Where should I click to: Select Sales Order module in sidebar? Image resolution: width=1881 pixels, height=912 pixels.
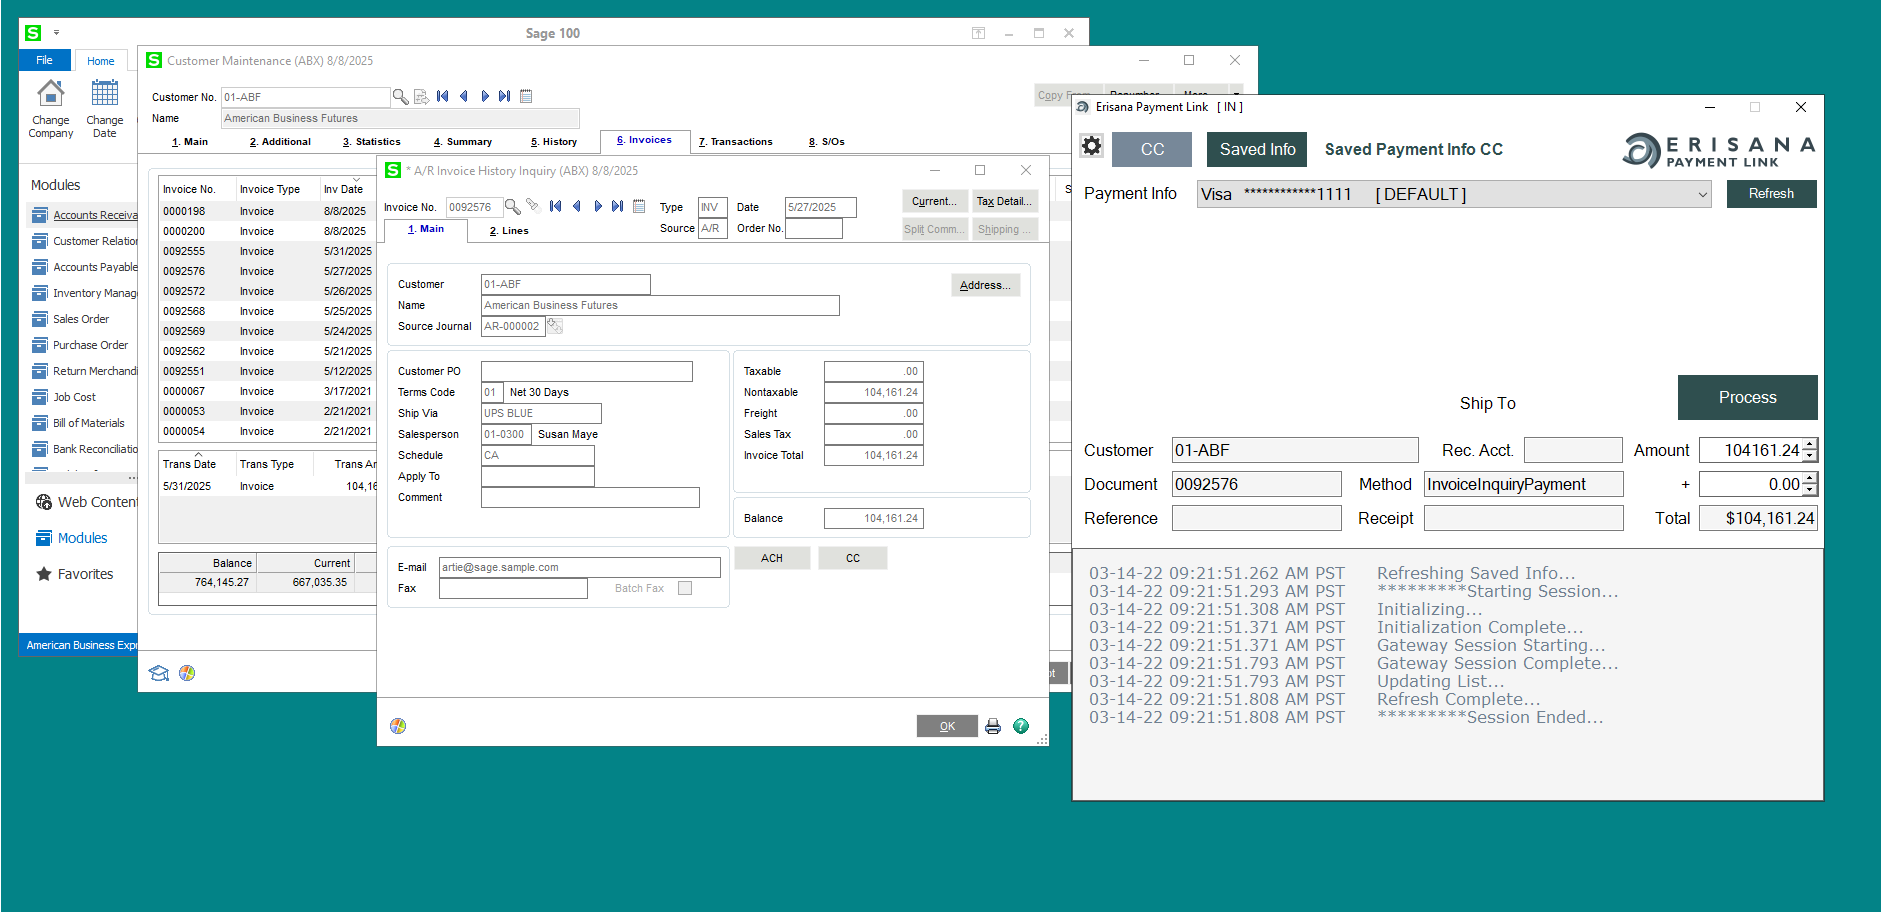80,319
